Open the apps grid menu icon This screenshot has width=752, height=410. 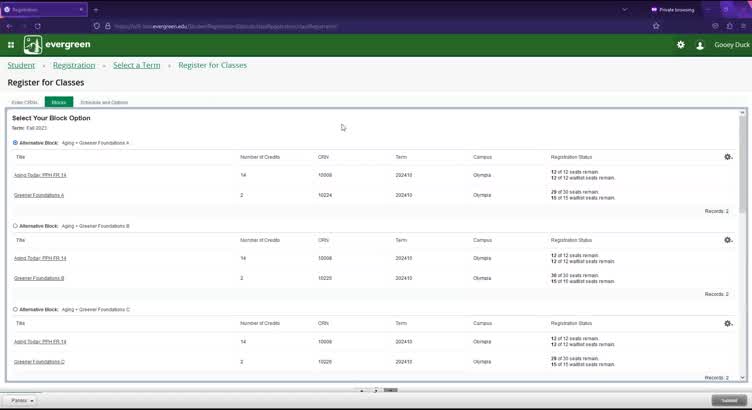pyautogui.click(x=11, y=45)
